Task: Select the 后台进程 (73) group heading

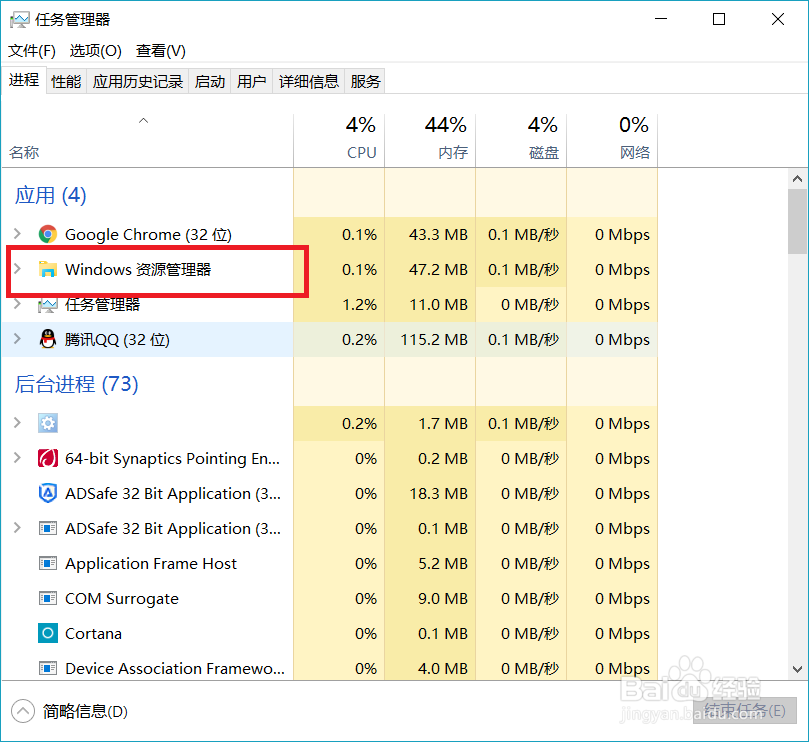Action: (x=76, y=384)
